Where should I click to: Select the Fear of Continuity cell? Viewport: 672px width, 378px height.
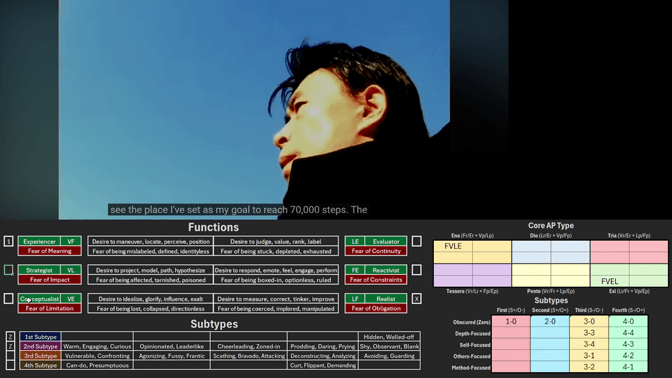click(x=376, y=251)
